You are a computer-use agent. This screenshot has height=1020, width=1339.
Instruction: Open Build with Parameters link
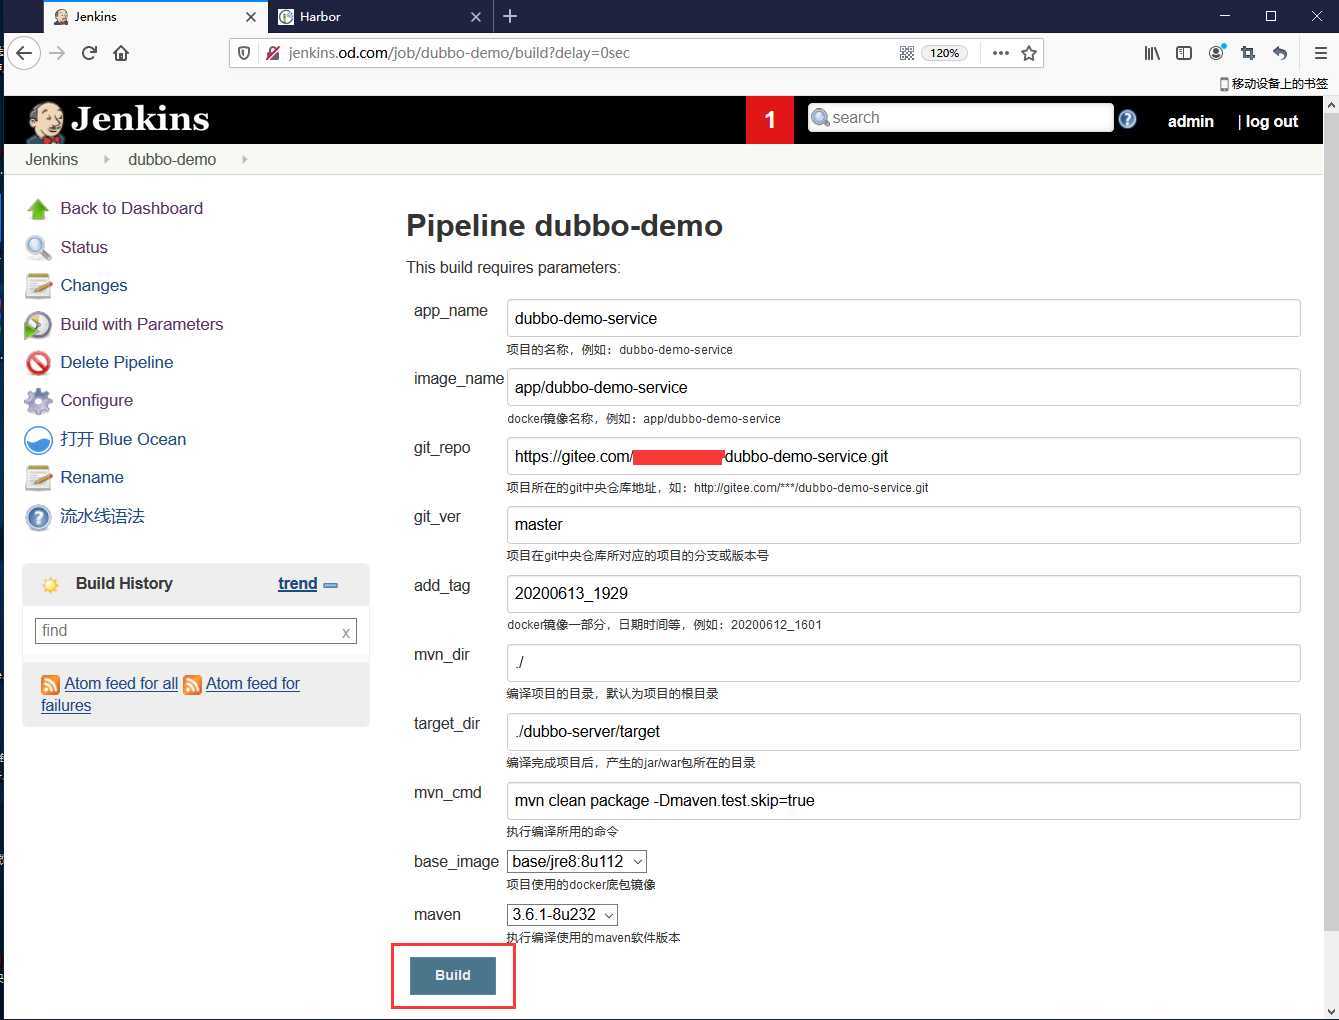(142, 324)
